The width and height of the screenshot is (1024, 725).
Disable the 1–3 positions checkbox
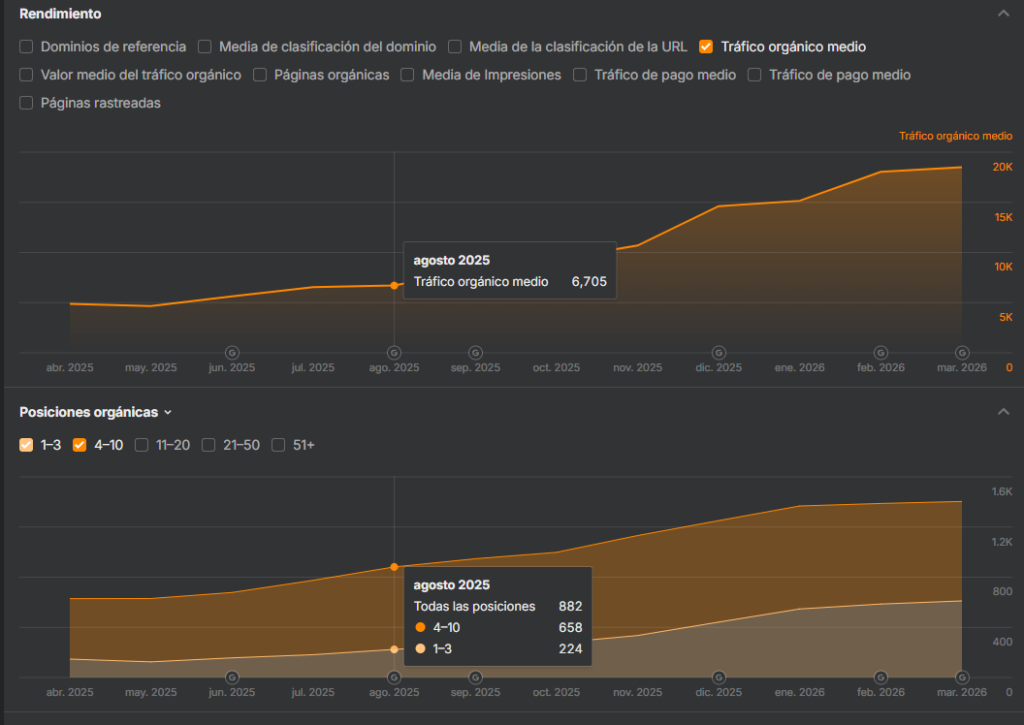pyautogui.click(x=27, y=445)
